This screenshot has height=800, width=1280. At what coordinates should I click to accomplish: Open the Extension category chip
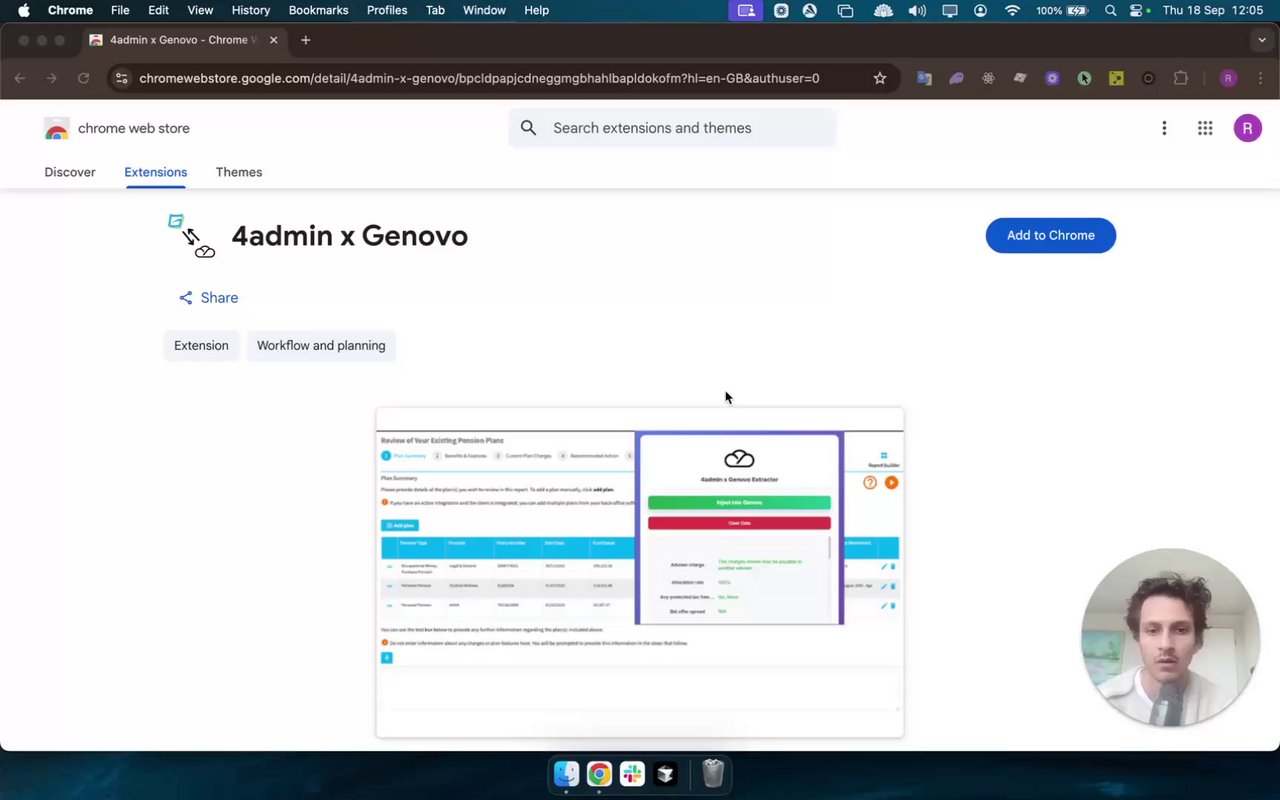click(x=201, y=345)
